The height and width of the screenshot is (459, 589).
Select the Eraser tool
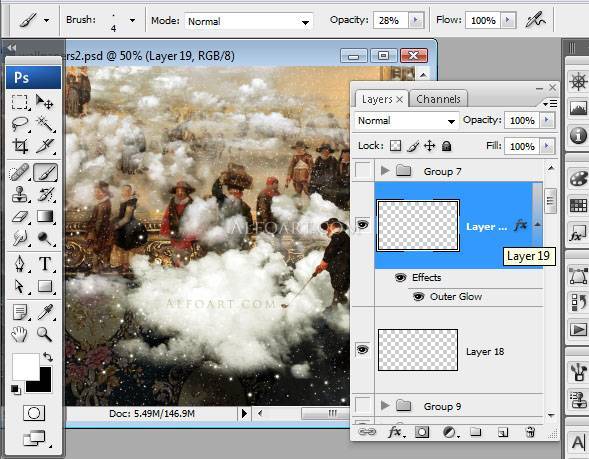20,217
